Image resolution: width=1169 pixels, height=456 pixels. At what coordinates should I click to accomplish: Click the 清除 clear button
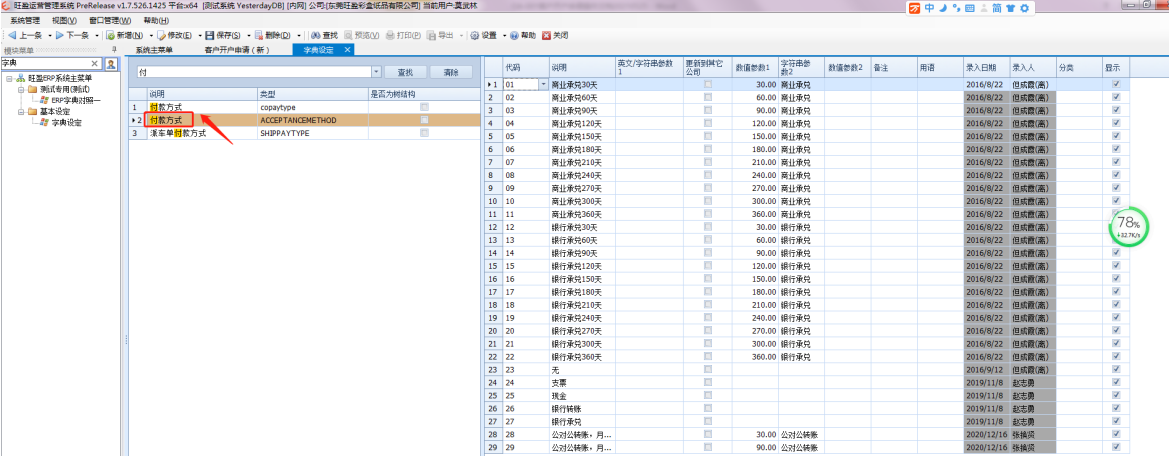(x=451, y=72)
